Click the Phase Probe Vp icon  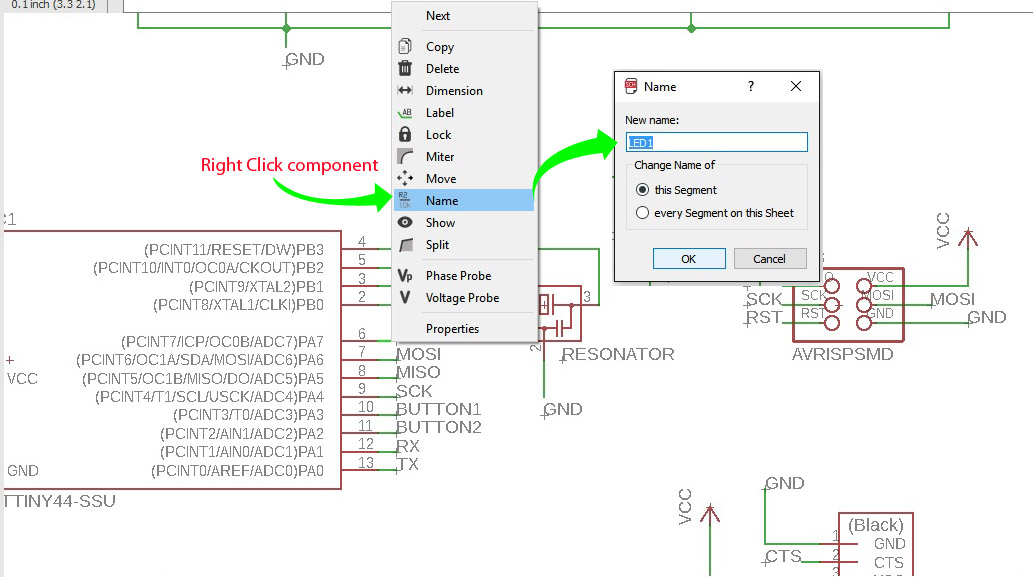tap(405, 275)
